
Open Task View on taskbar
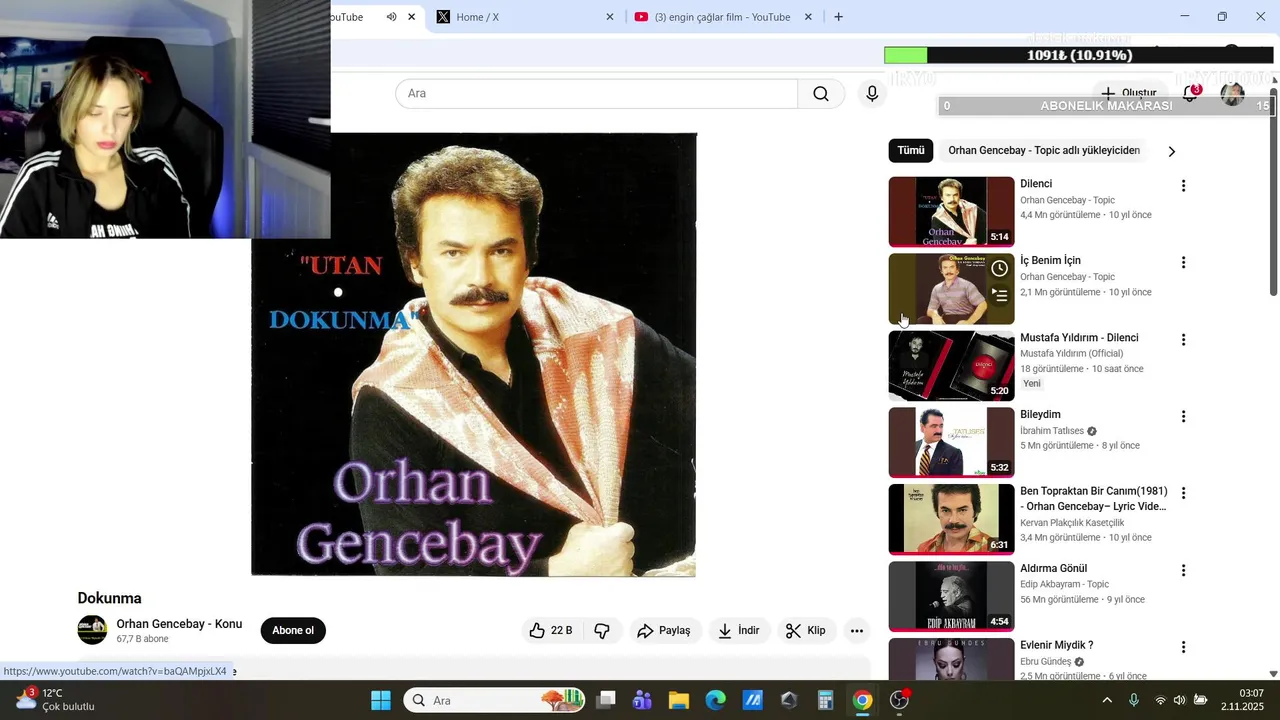point(606,700)
